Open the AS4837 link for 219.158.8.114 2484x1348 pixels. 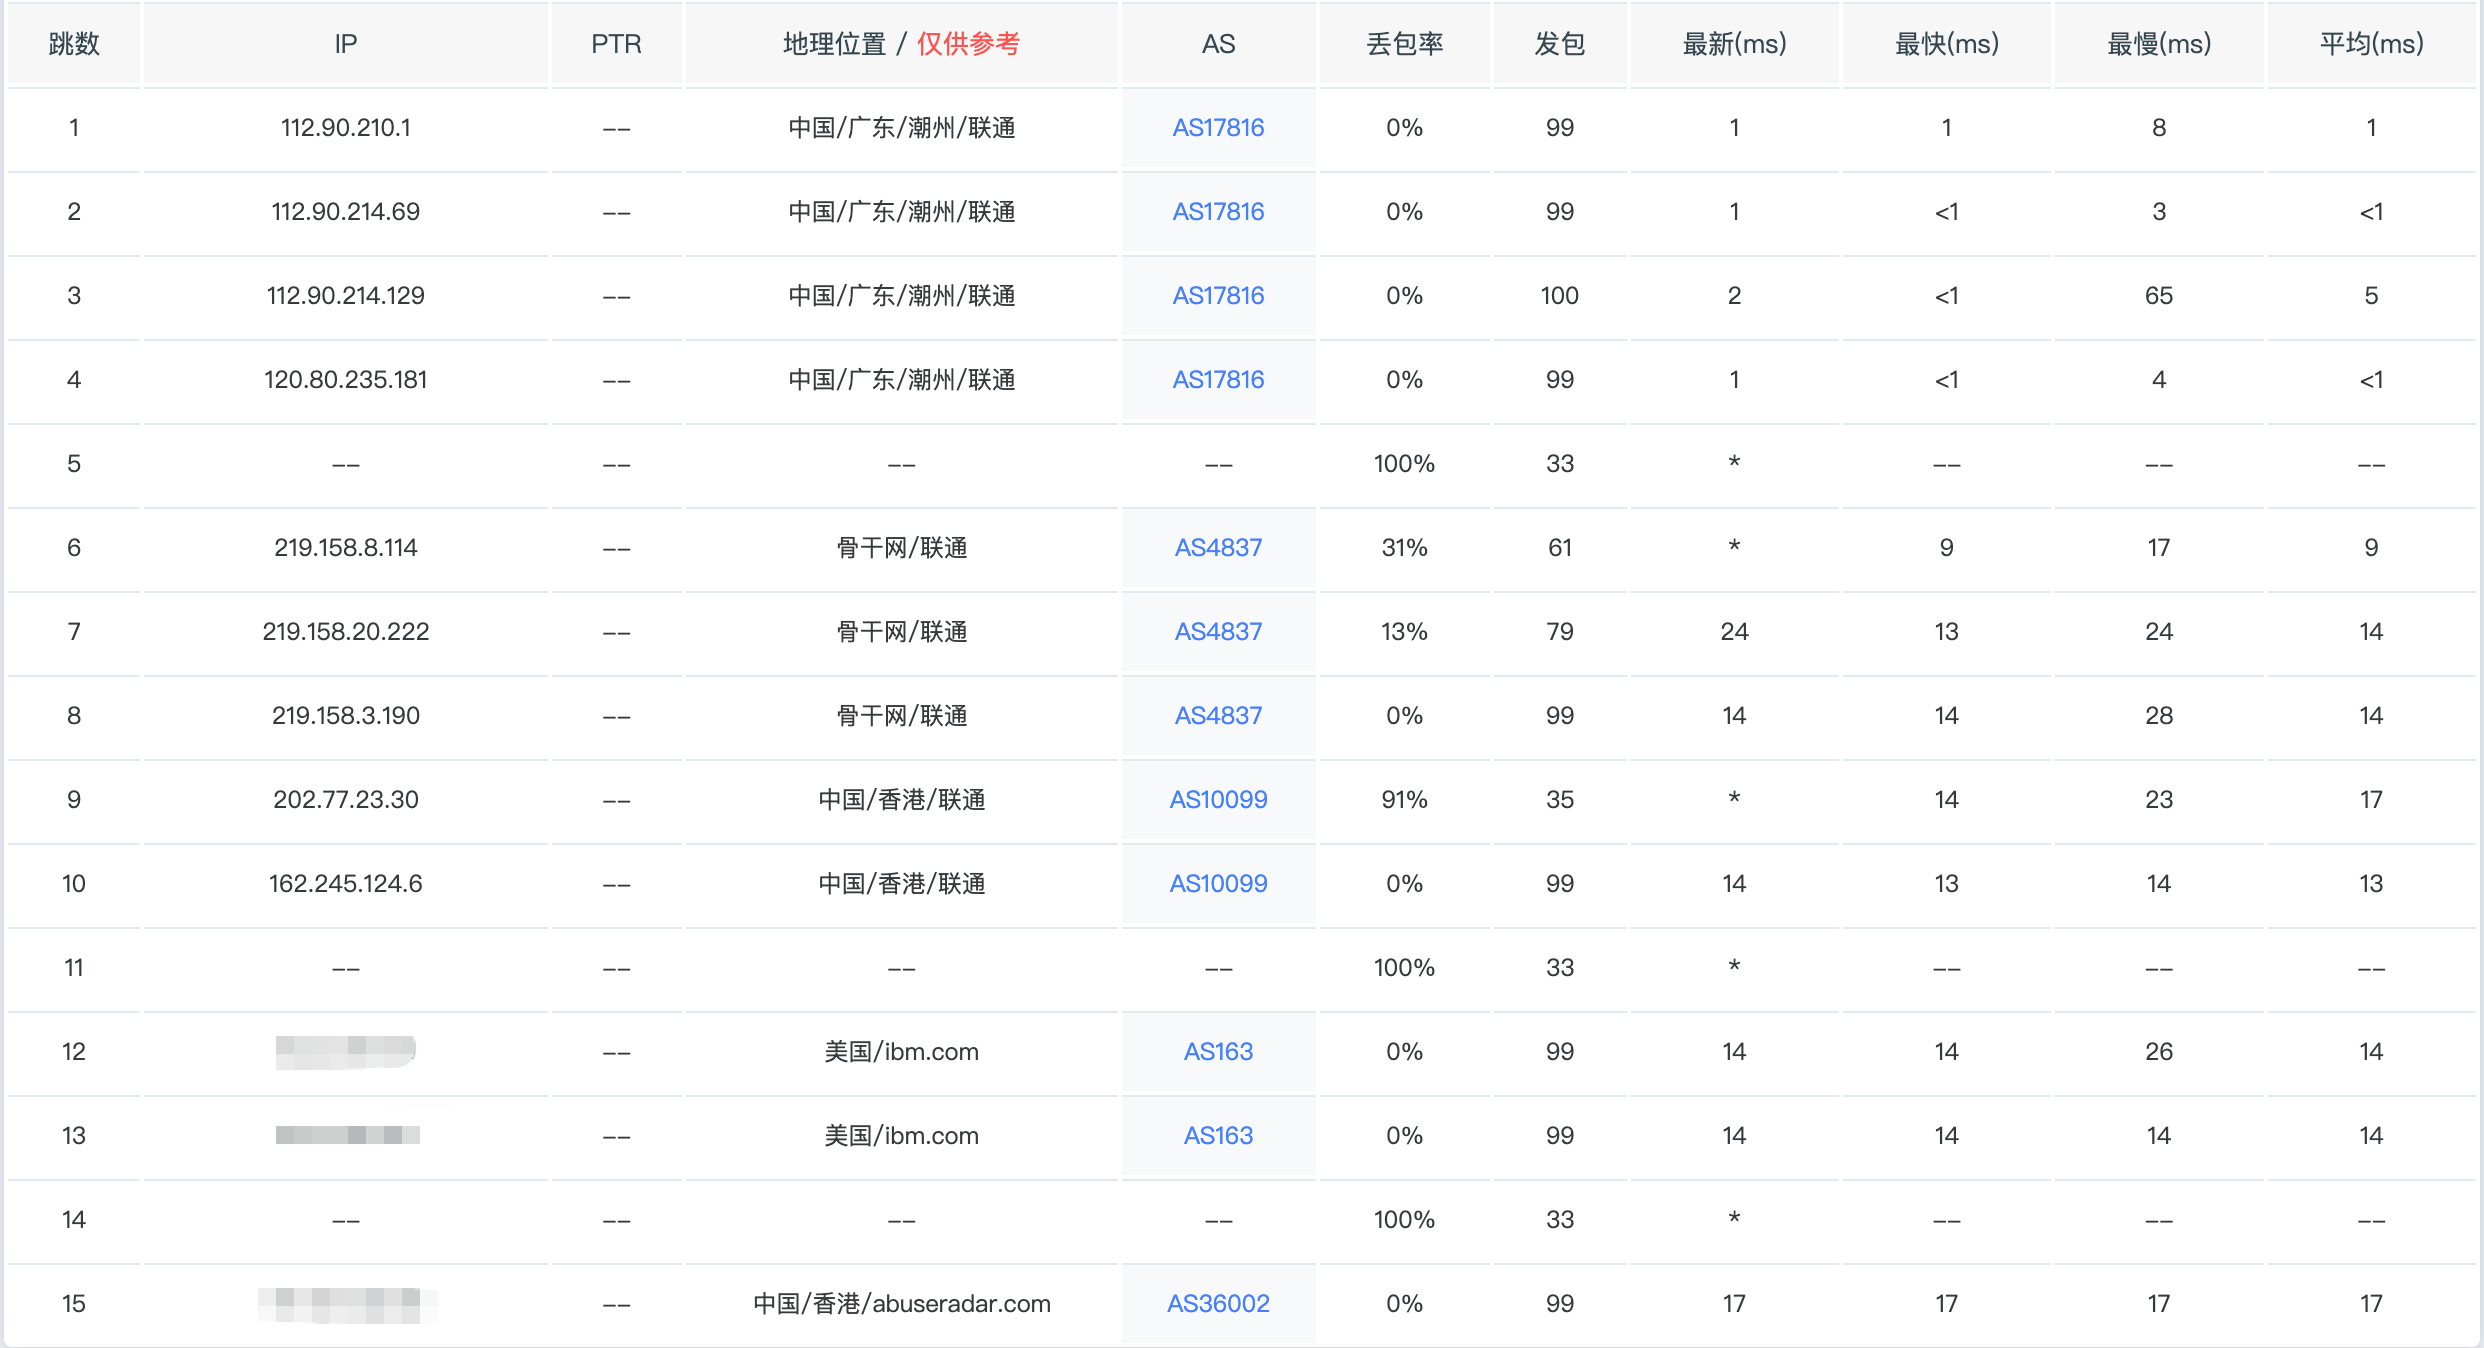coord(1218,548)
